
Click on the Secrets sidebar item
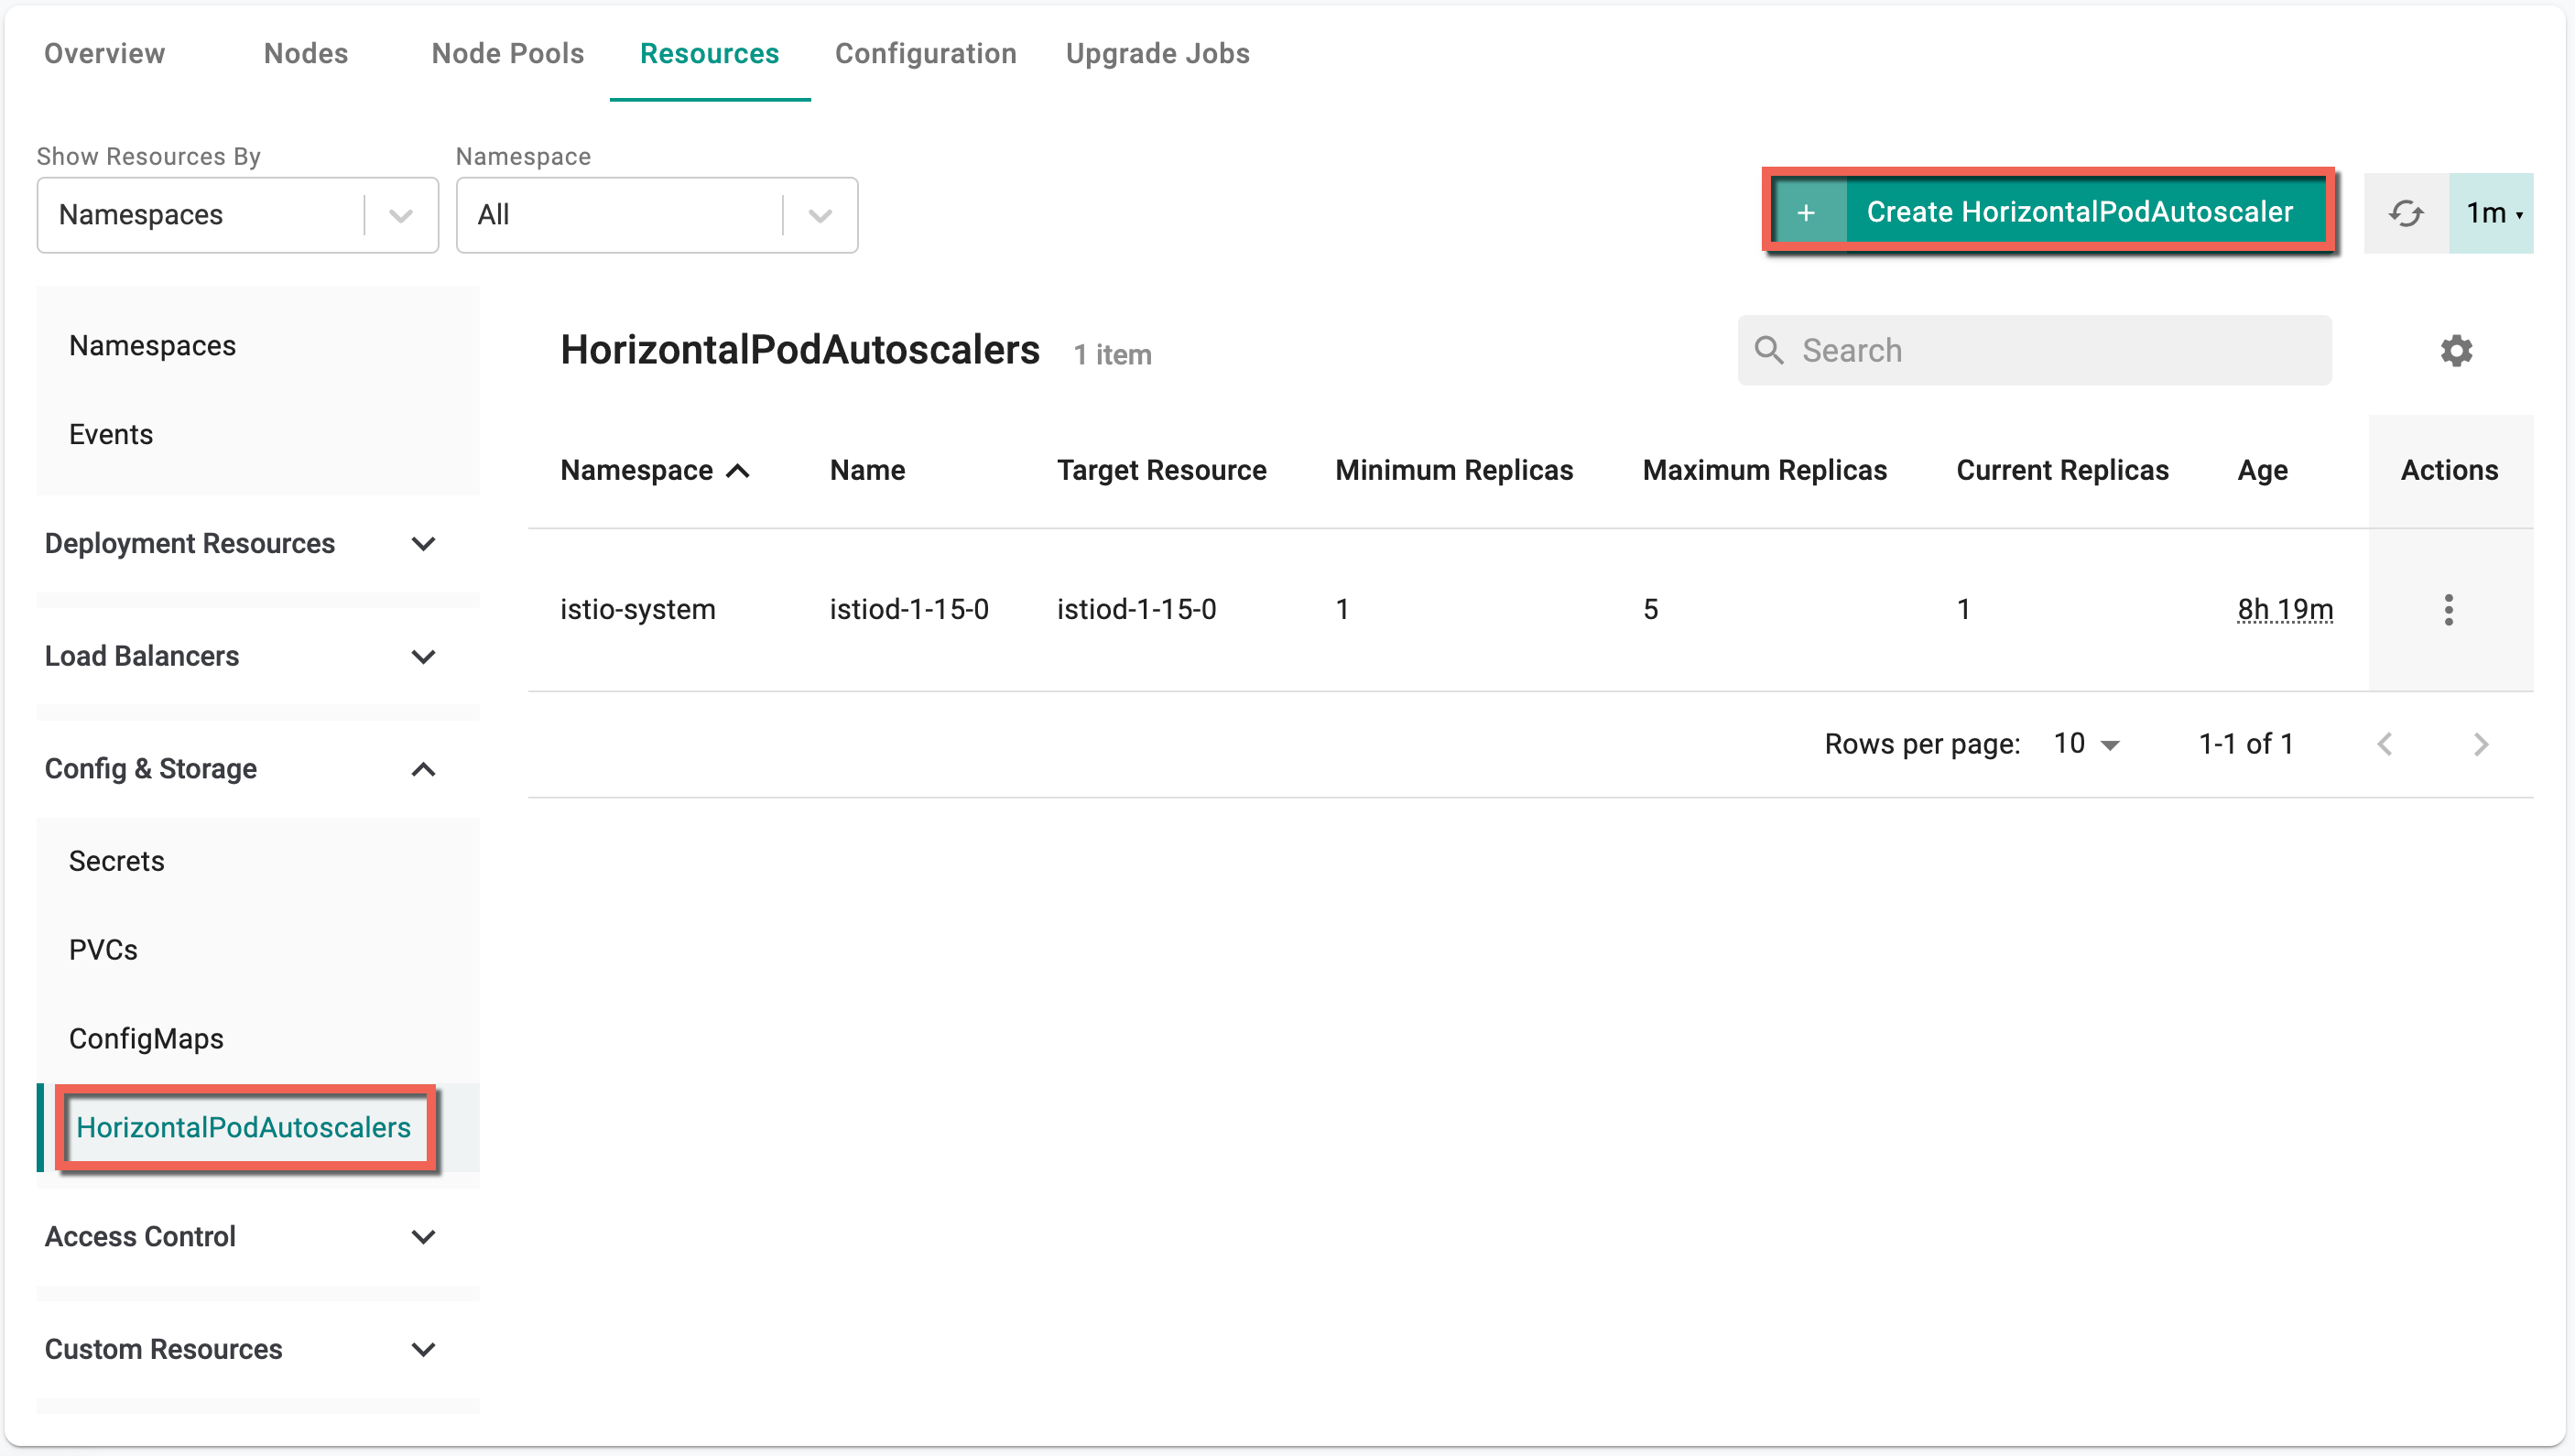pyautogui.click(x=115, y=862)
